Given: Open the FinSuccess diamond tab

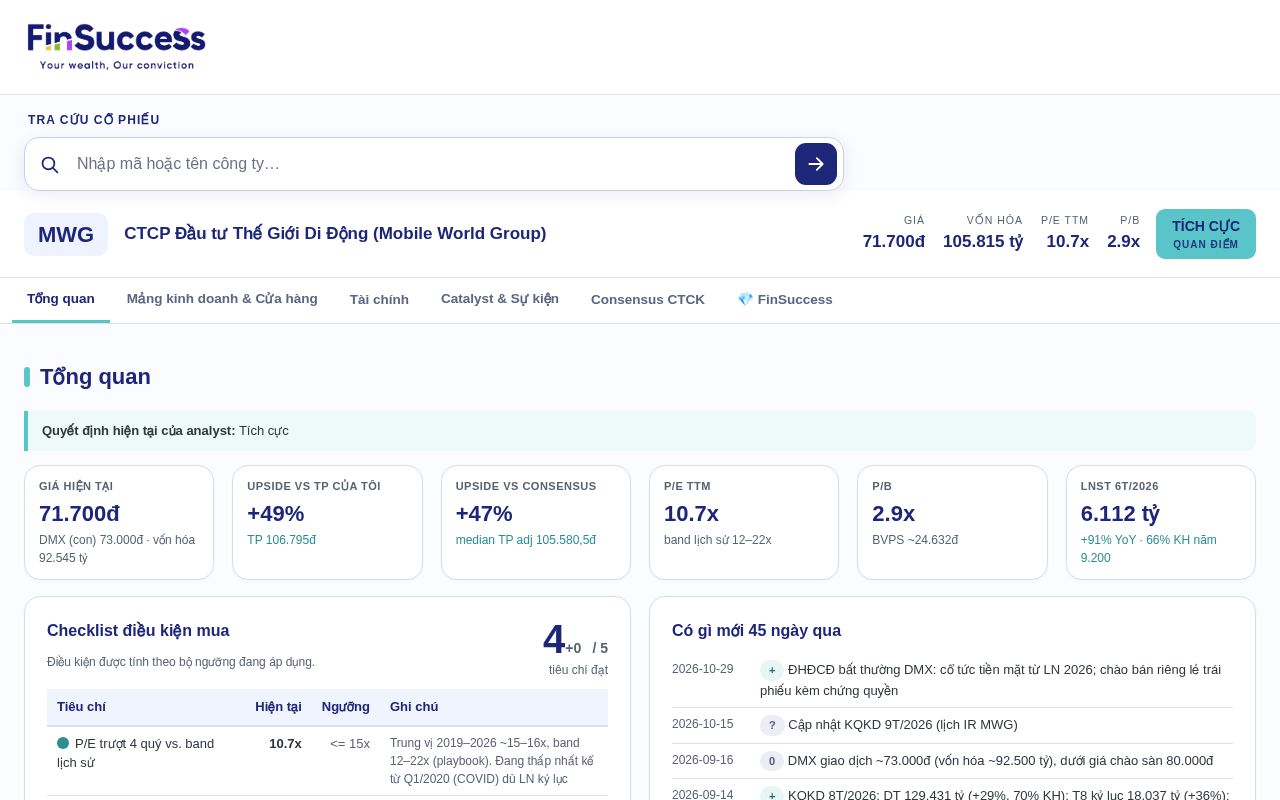Looking at the screenshot, I should 785,299.
